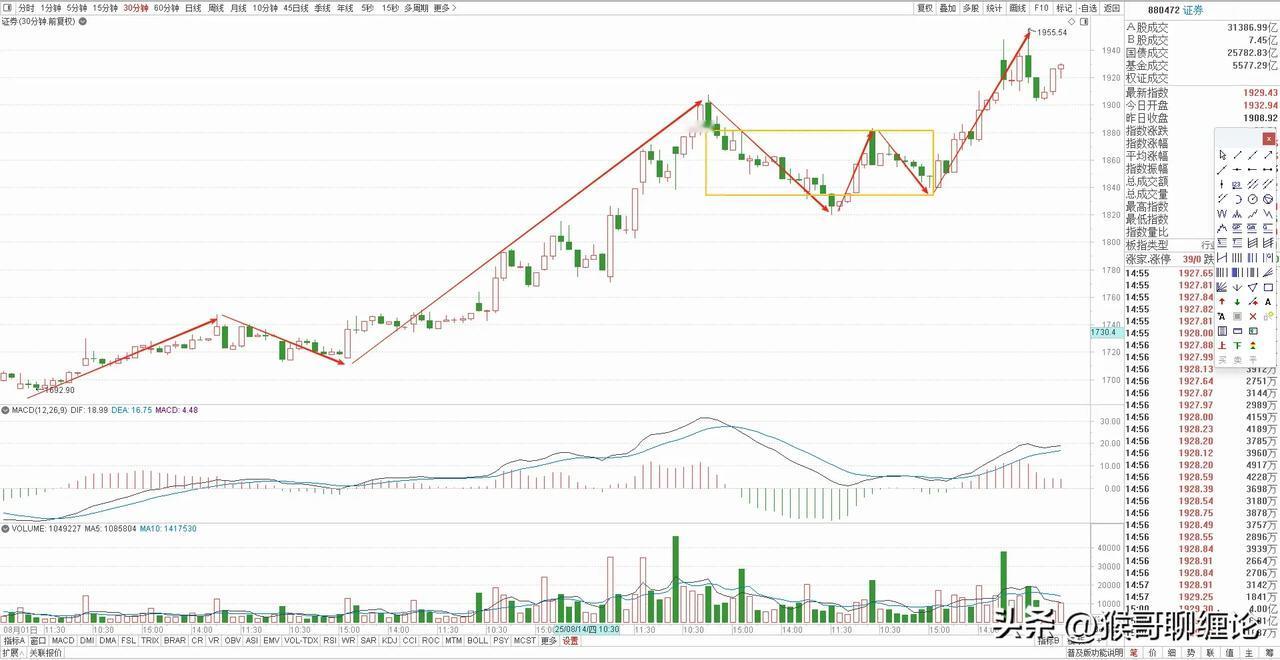This screenshot has height=660, width=1280.
Task: Select the RSI indicator tab
Action: pyautogui.click(x=329, y=640)
